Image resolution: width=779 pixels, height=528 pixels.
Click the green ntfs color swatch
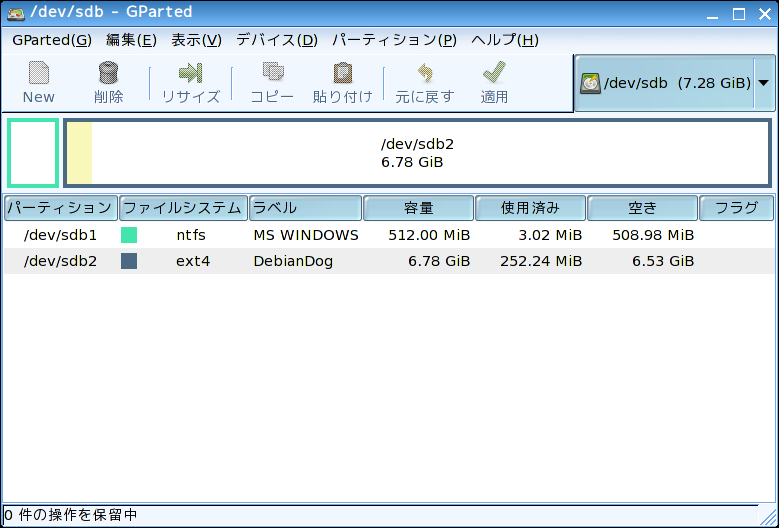129,235
